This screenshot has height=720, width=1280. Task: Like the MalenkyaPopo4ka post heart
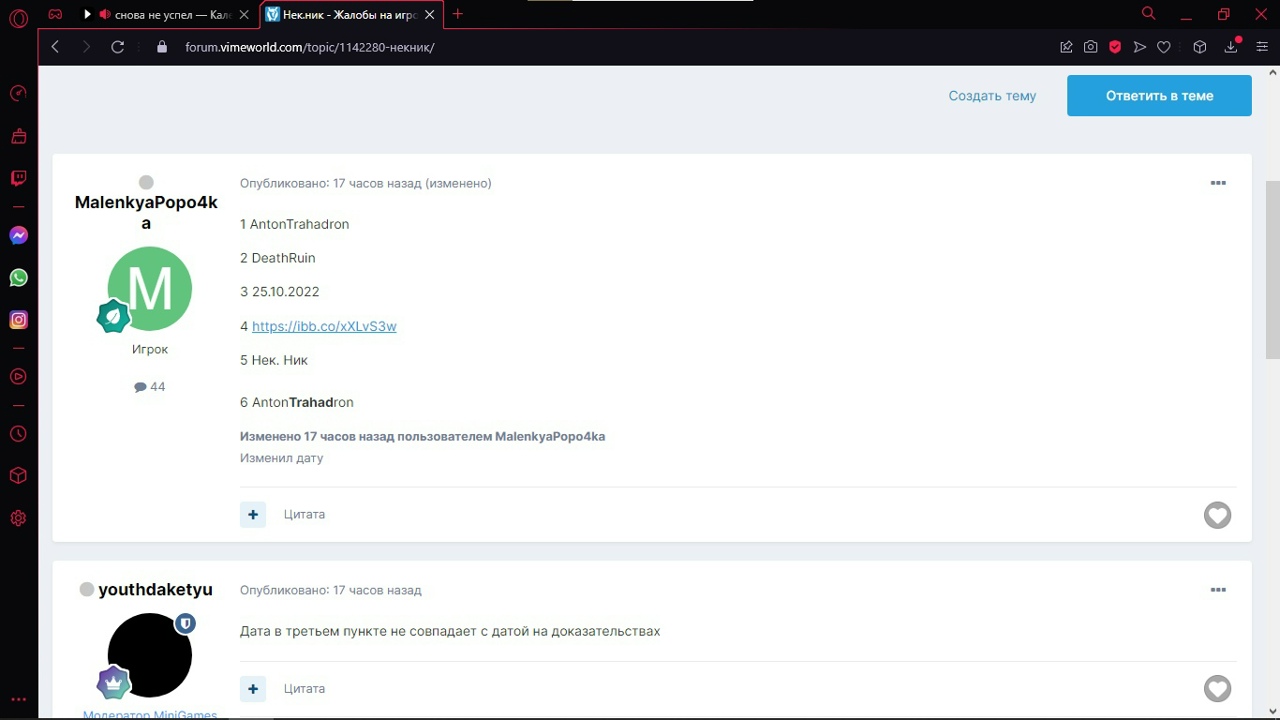click(x=1217, y=515)
